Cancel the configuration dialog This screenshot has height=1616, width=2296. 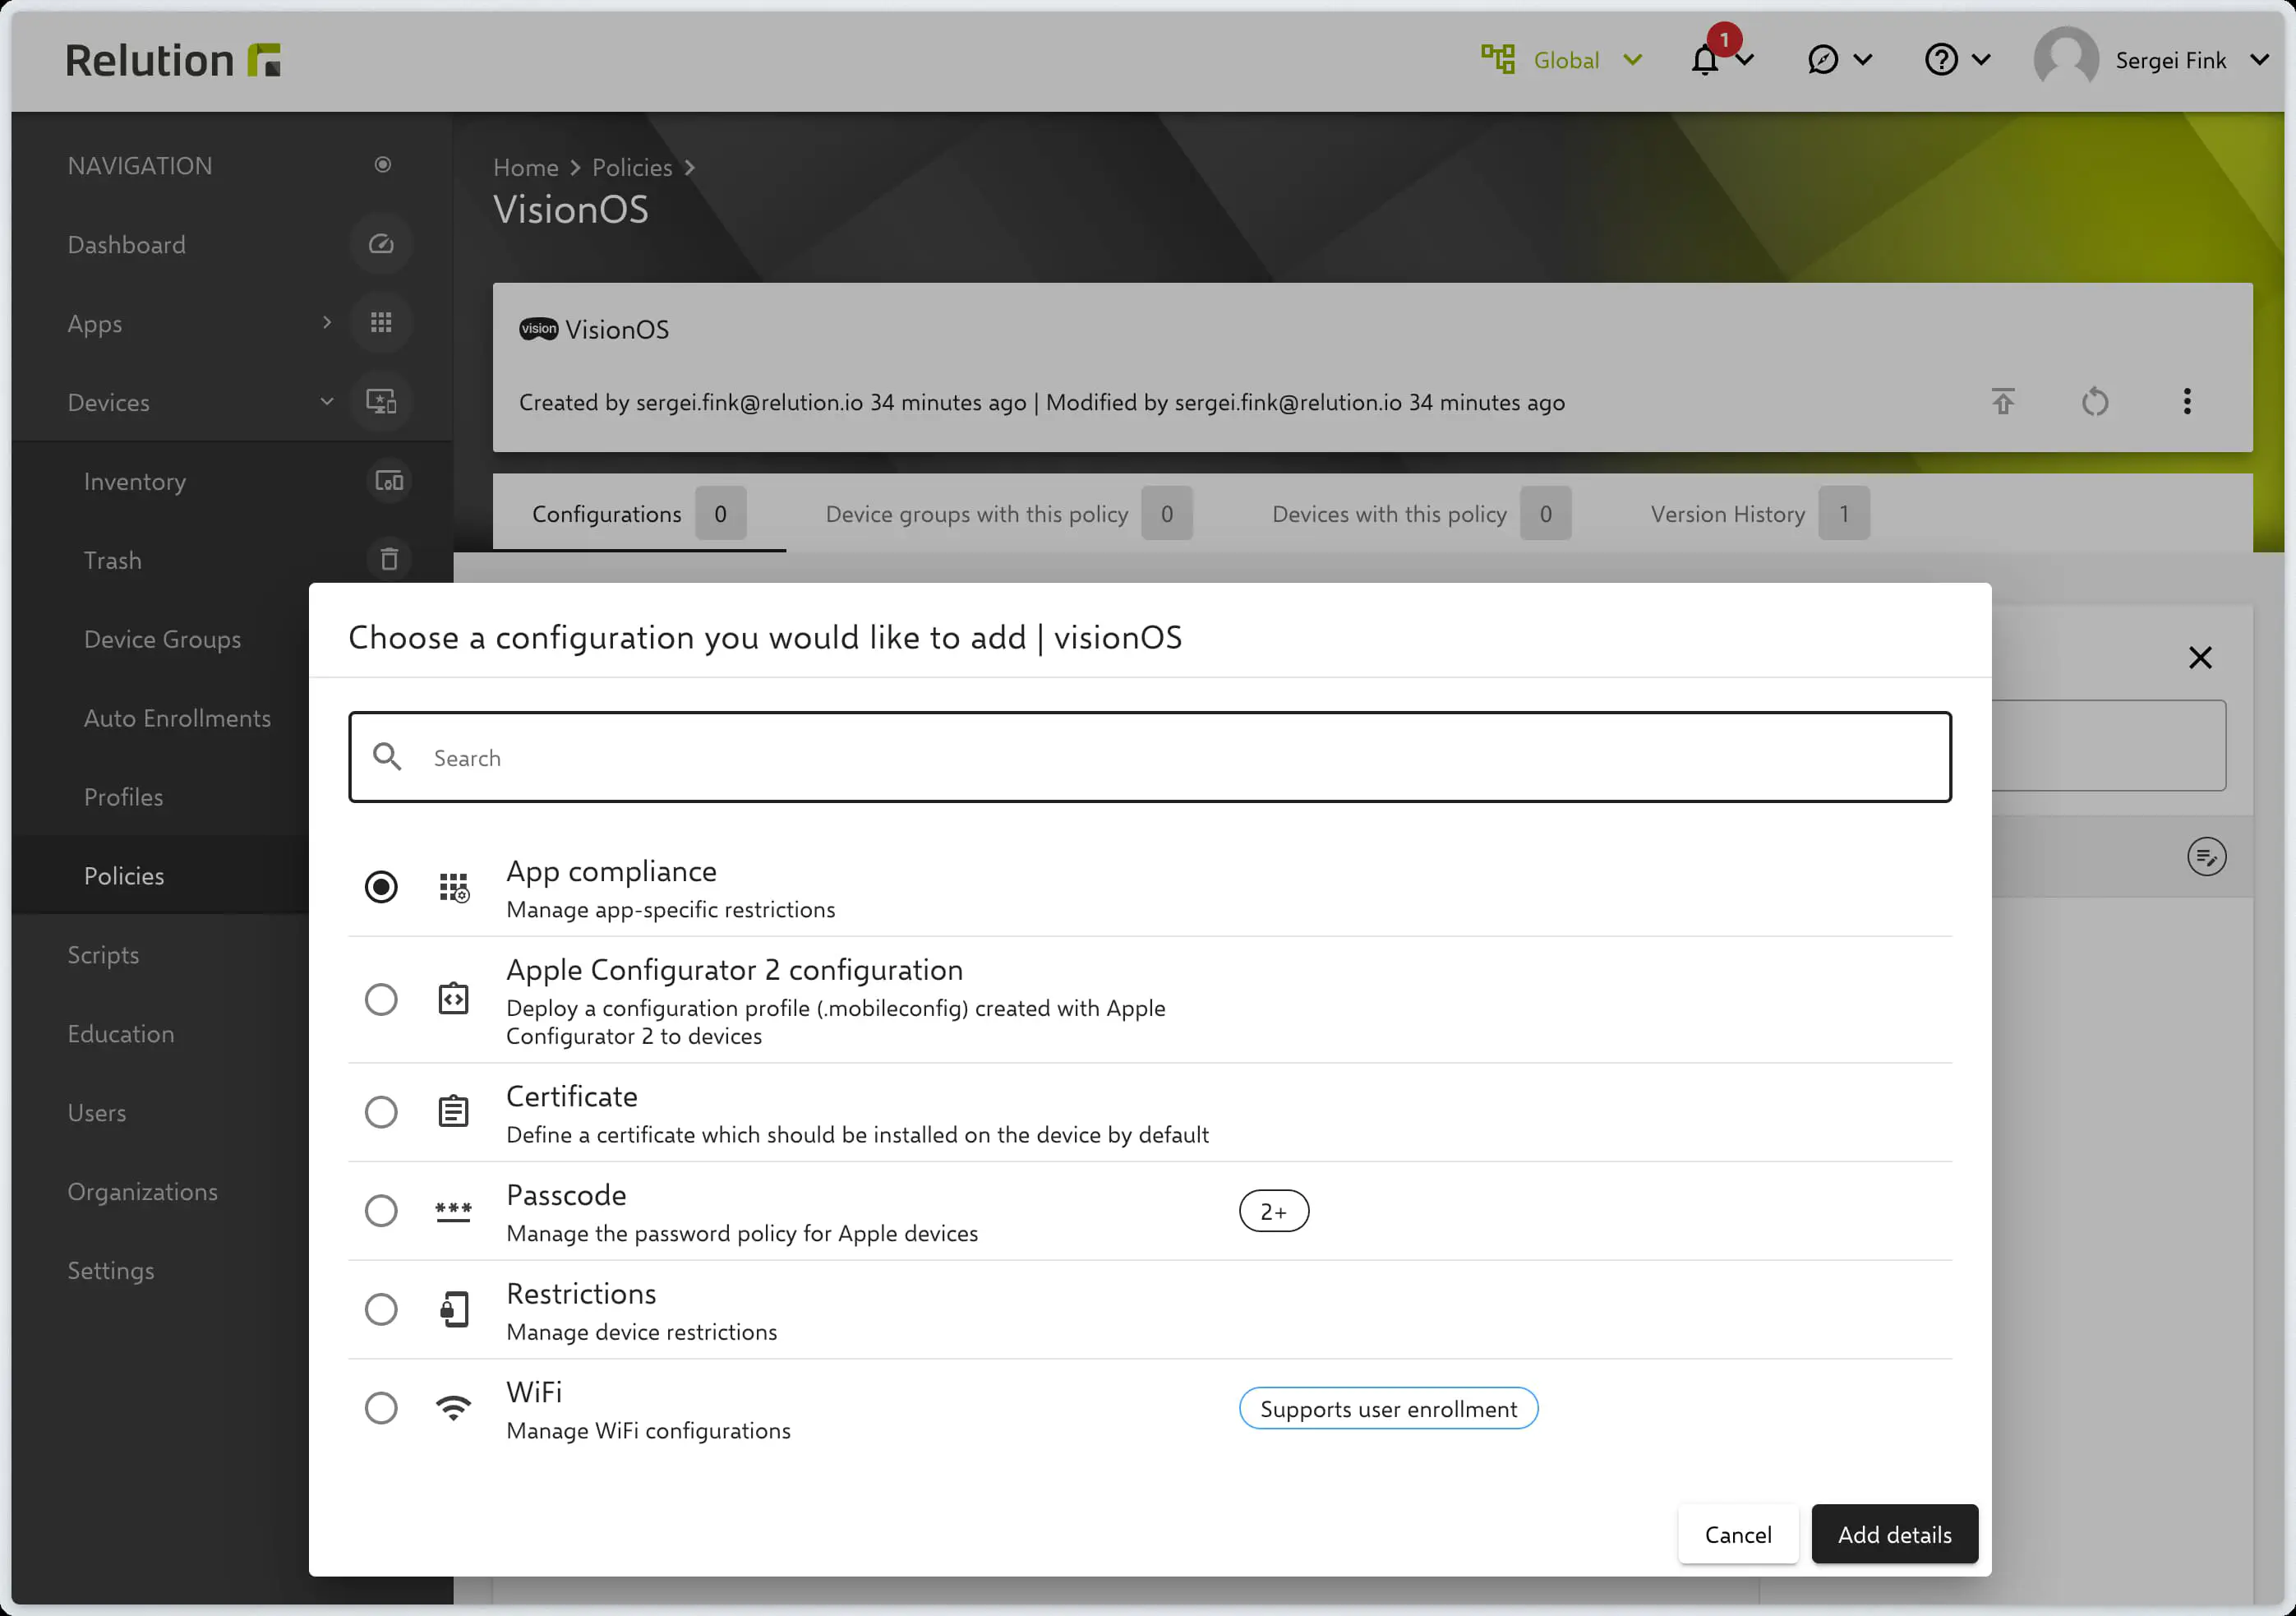[1737, 1534]
